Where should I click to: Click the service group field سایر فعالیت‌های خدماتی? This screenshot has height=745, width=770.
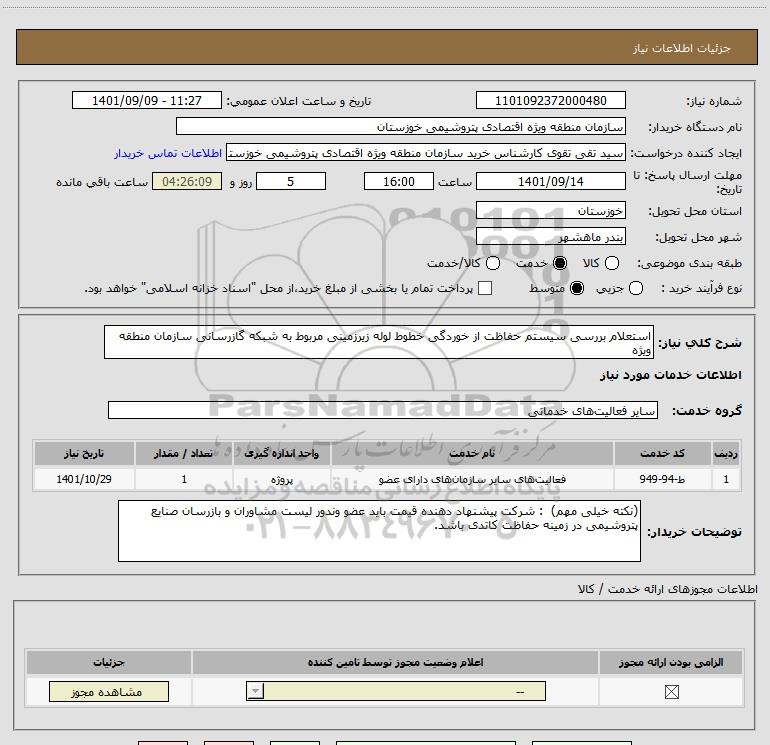(x=383, y=410)
